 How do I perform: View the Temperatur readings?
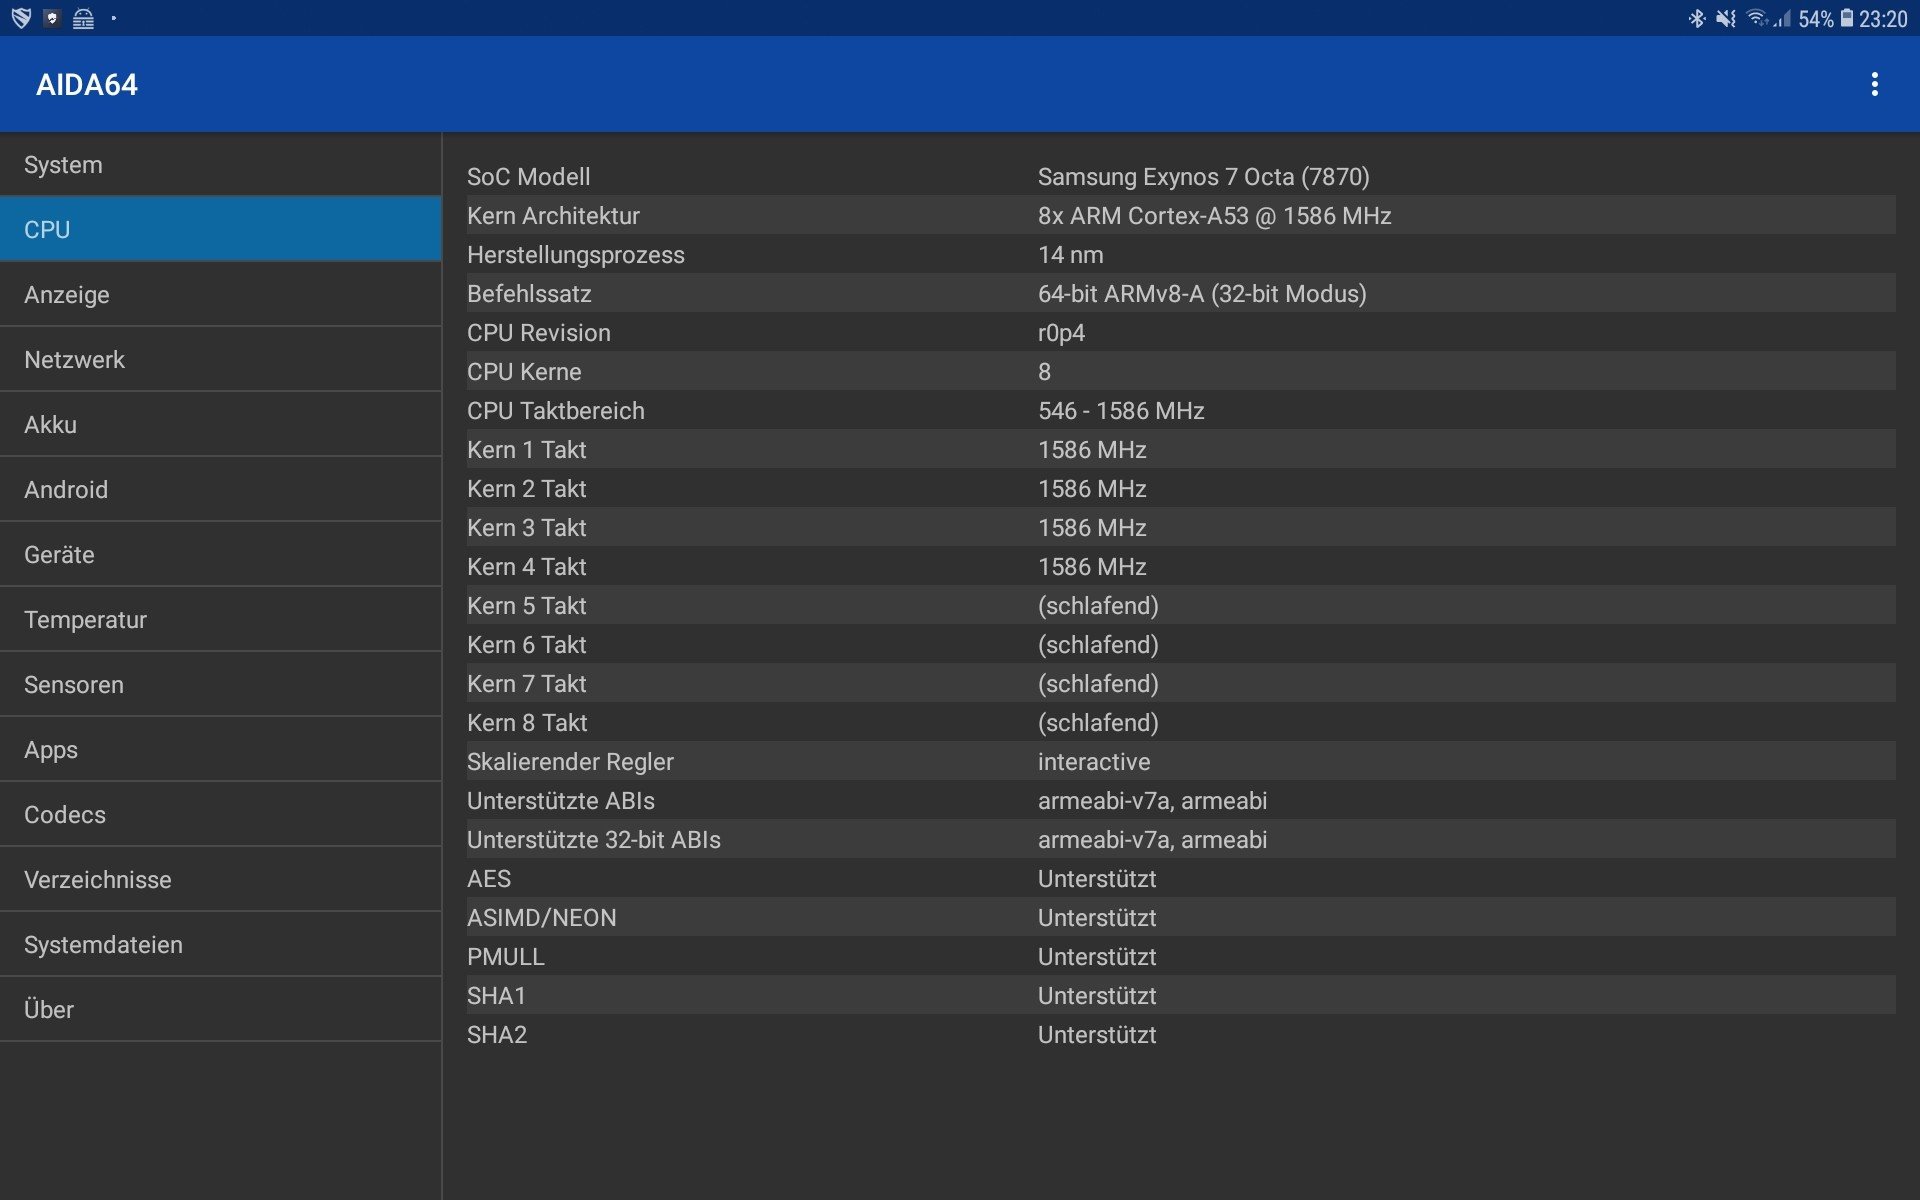[x=220, y=620]
